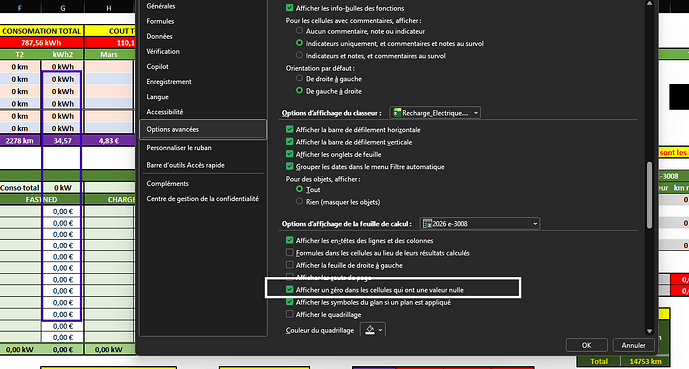
Task: Toggle Grouper les dates dans Filtre automatique
Action: [289, 166]
